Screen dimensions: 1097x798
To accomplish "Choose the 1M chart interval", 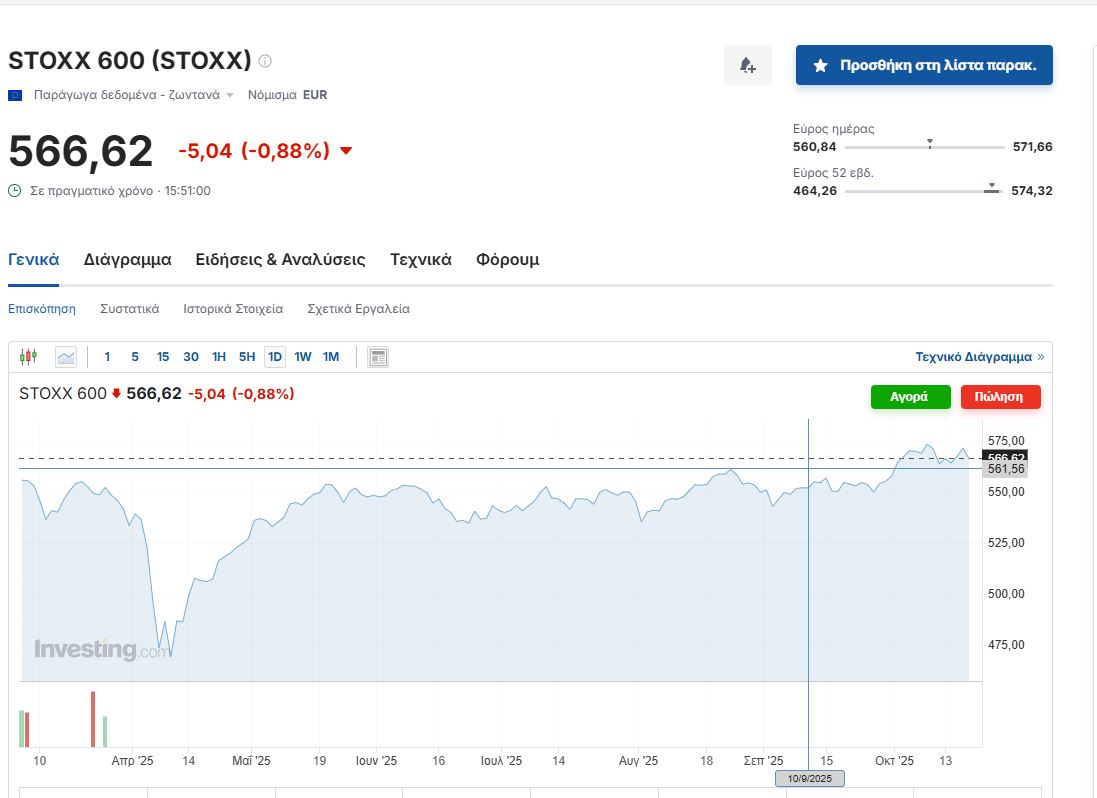I will pyautogui.click(x=331, y=357).
